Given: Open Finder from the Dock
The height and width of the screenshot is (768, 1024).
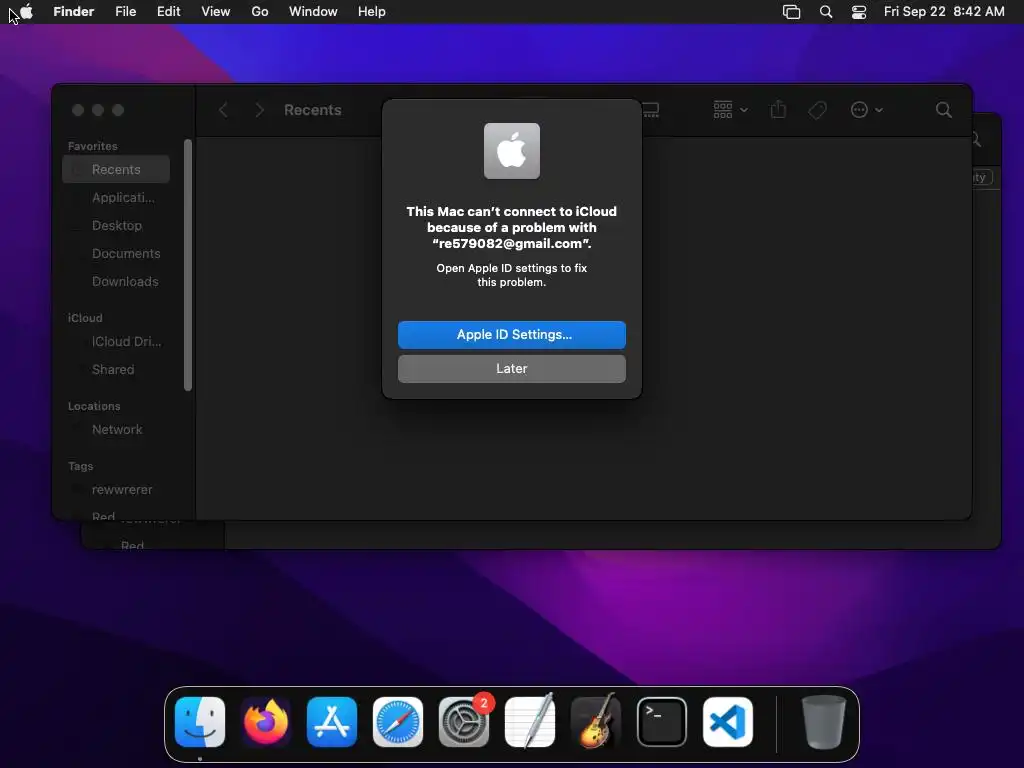Looking at the screenshot, I should 200,722.
